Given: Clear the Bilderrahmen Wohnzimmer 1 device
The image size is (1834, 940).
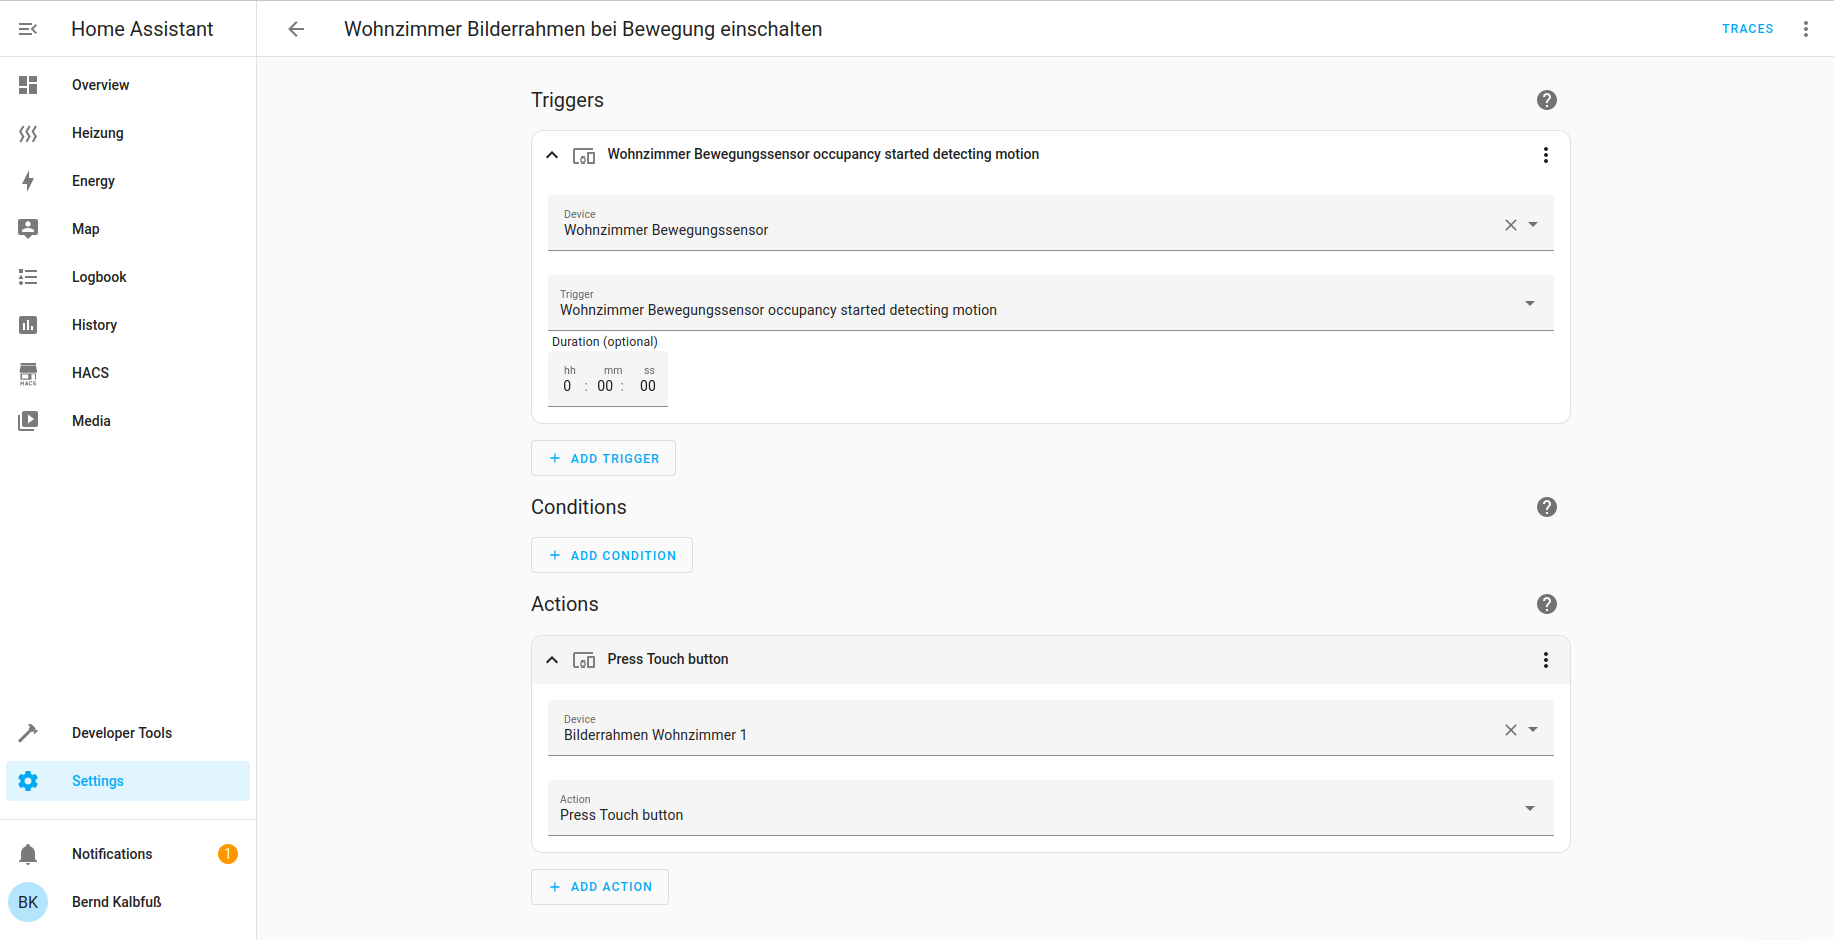Looking at the screenshot, I should [x=1511, y=730].
